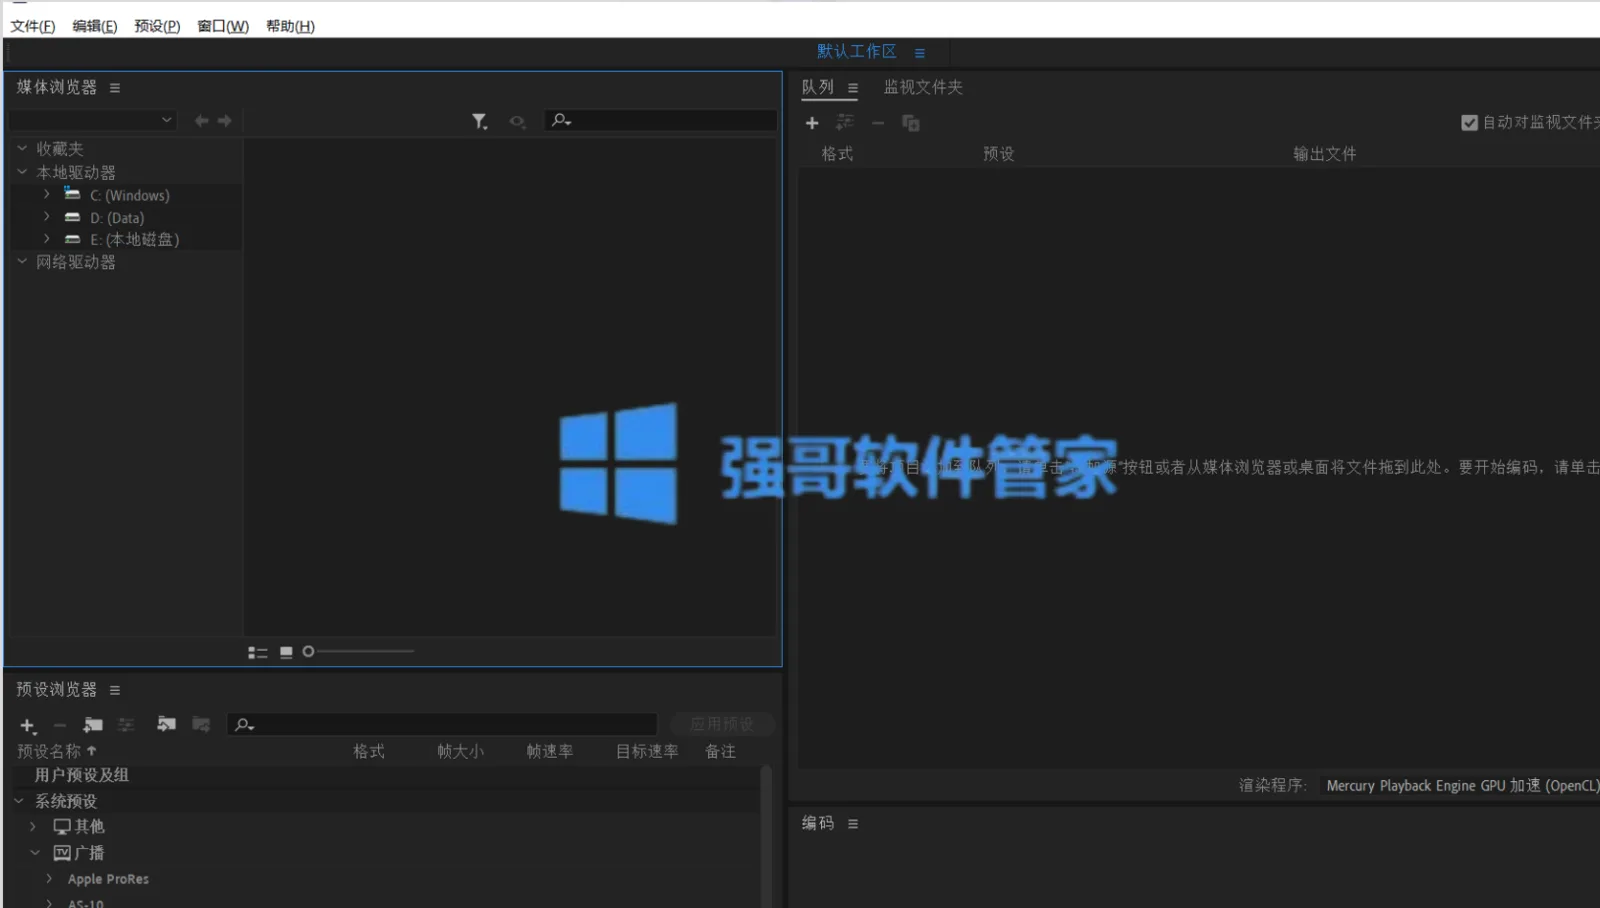Open the file type filter funnel icon
This screenshot has height=908, width=1600.
click(x=480, y=121)
